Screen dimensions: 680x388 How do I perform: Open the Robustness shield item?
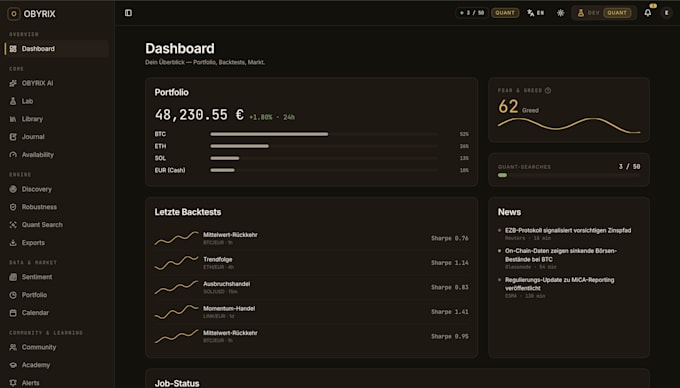point(56,207)
